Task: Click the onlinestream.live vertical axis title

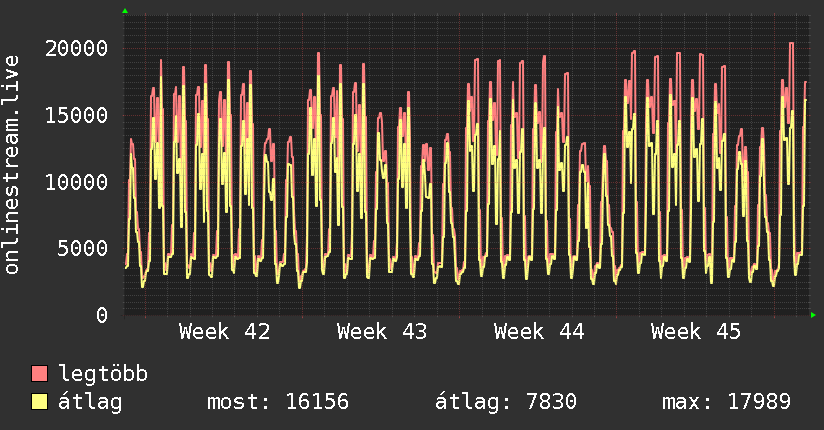Action: pyautogui.click(x=11, y=165)
